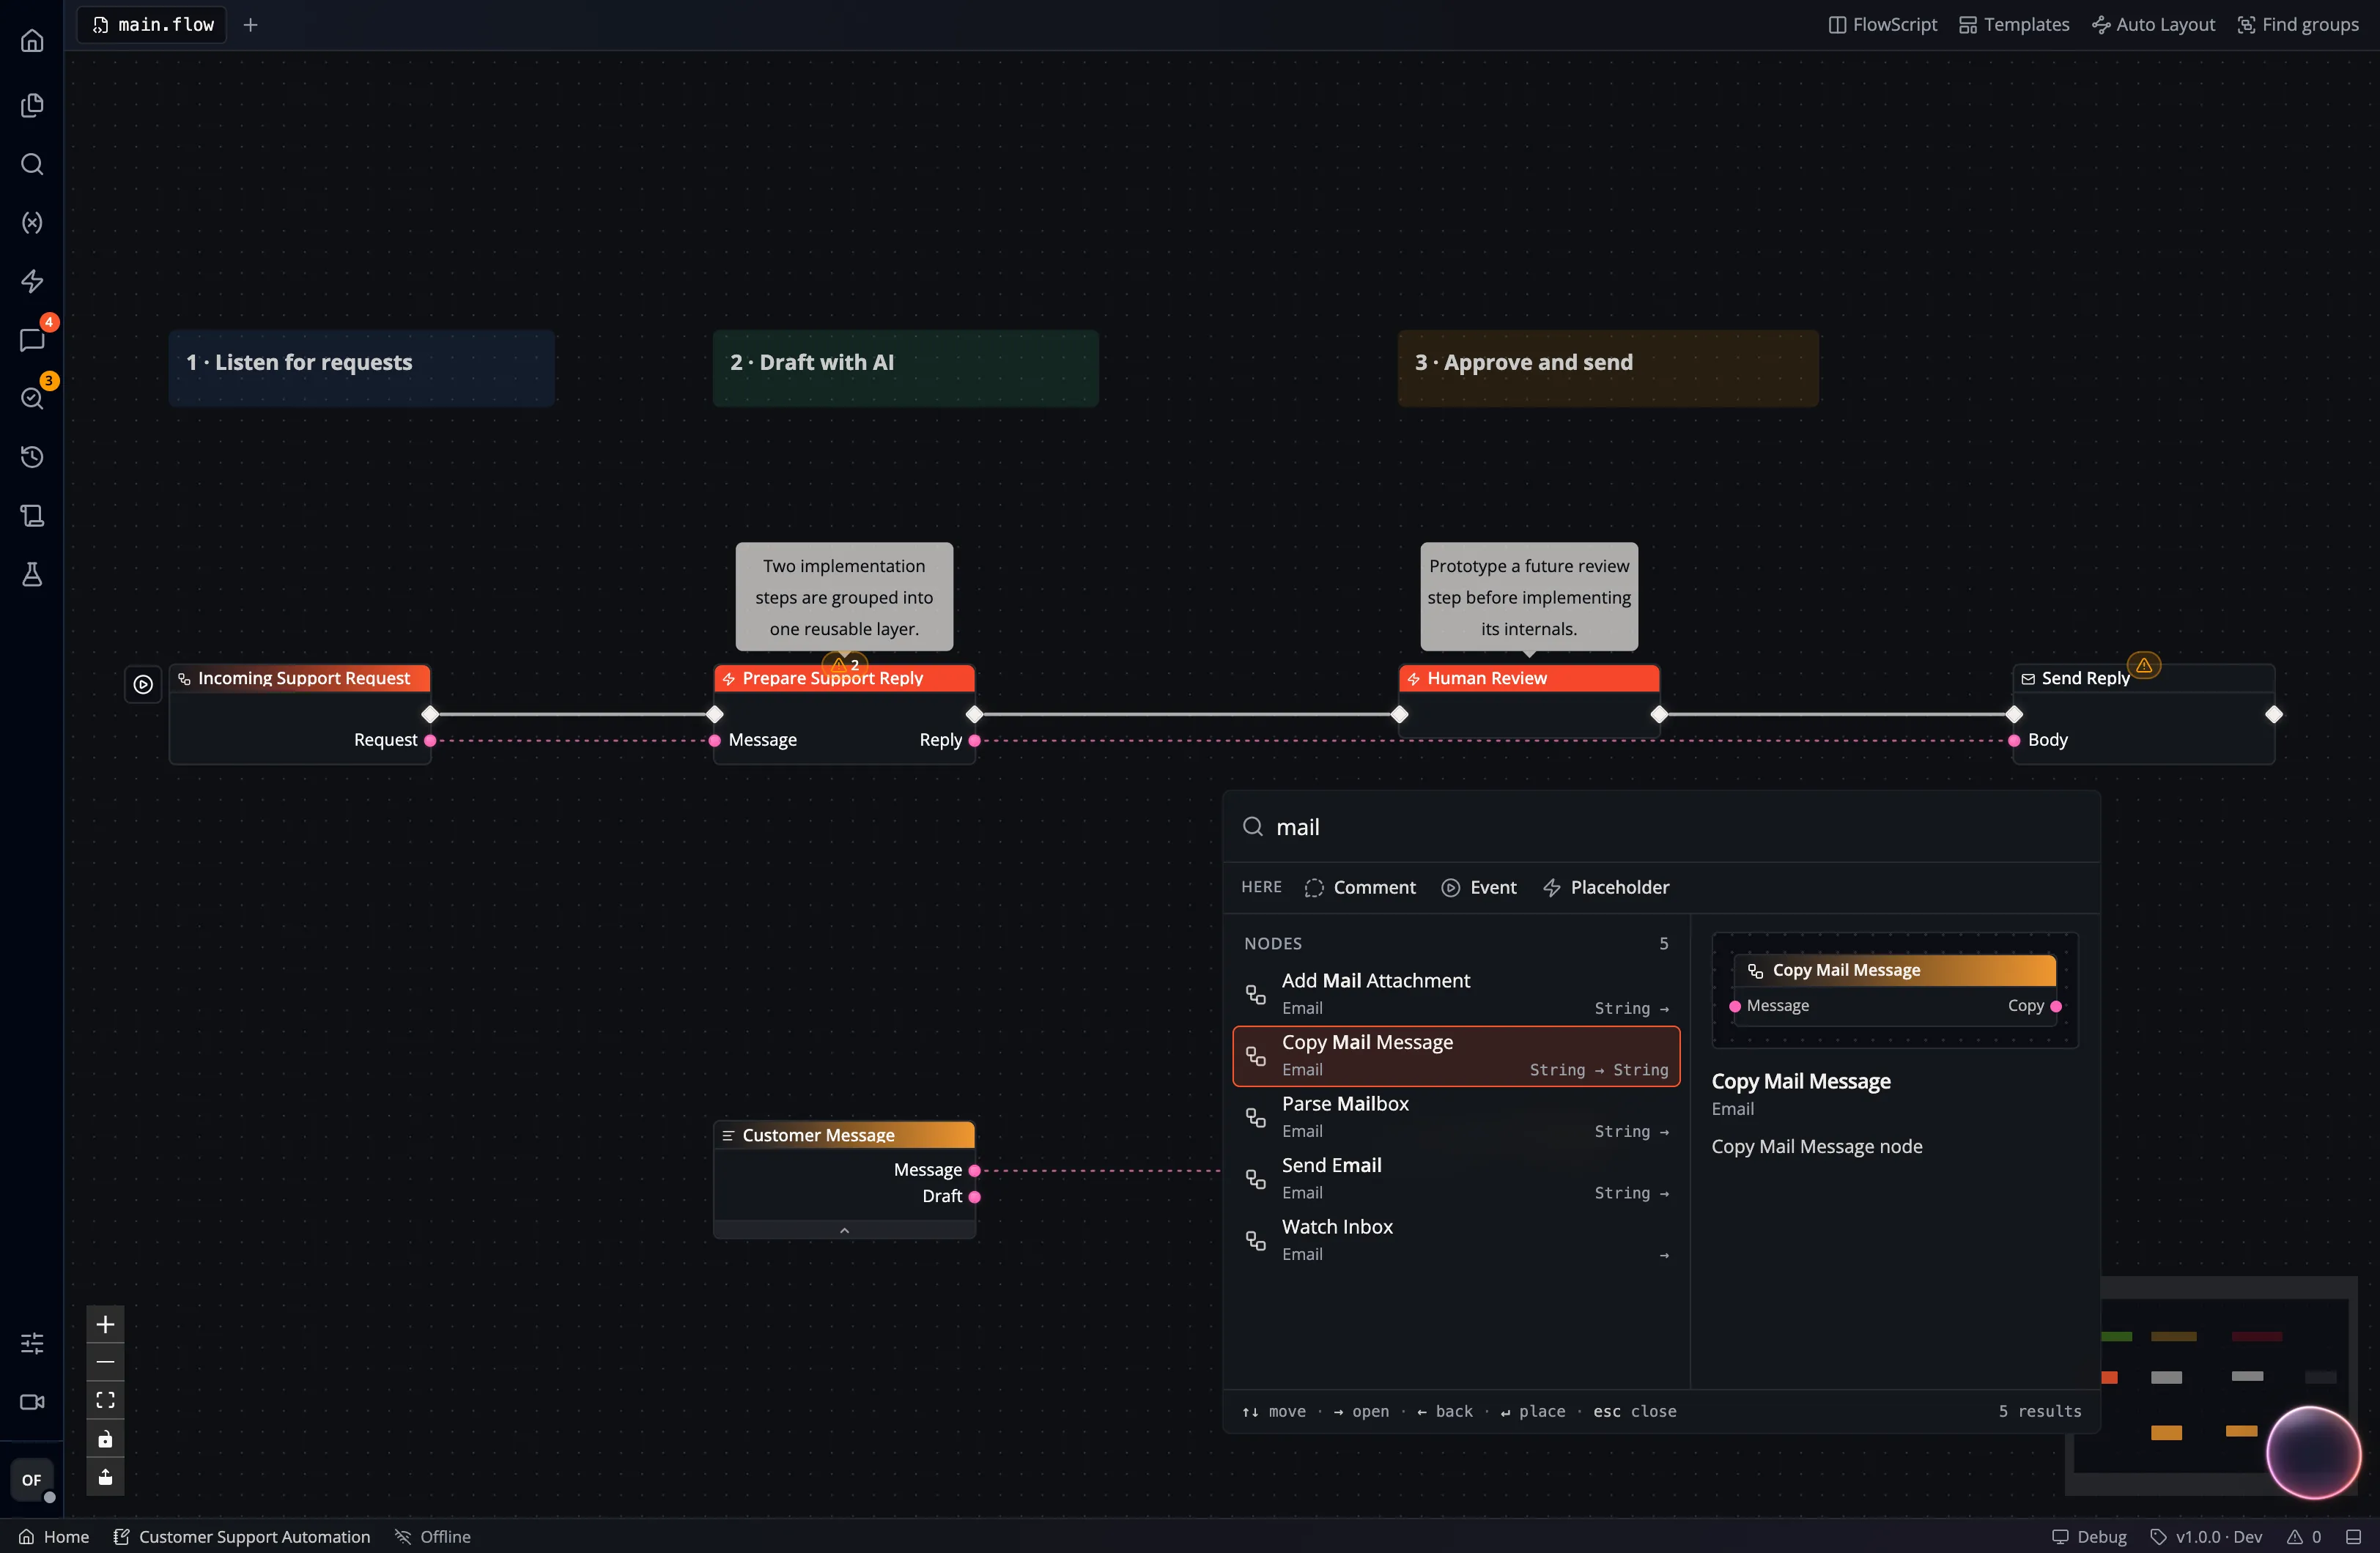Viewport: 2380px width, 1553px height.
Task: Click the Prepare Support Reply node header
Action: pos(844,678)
